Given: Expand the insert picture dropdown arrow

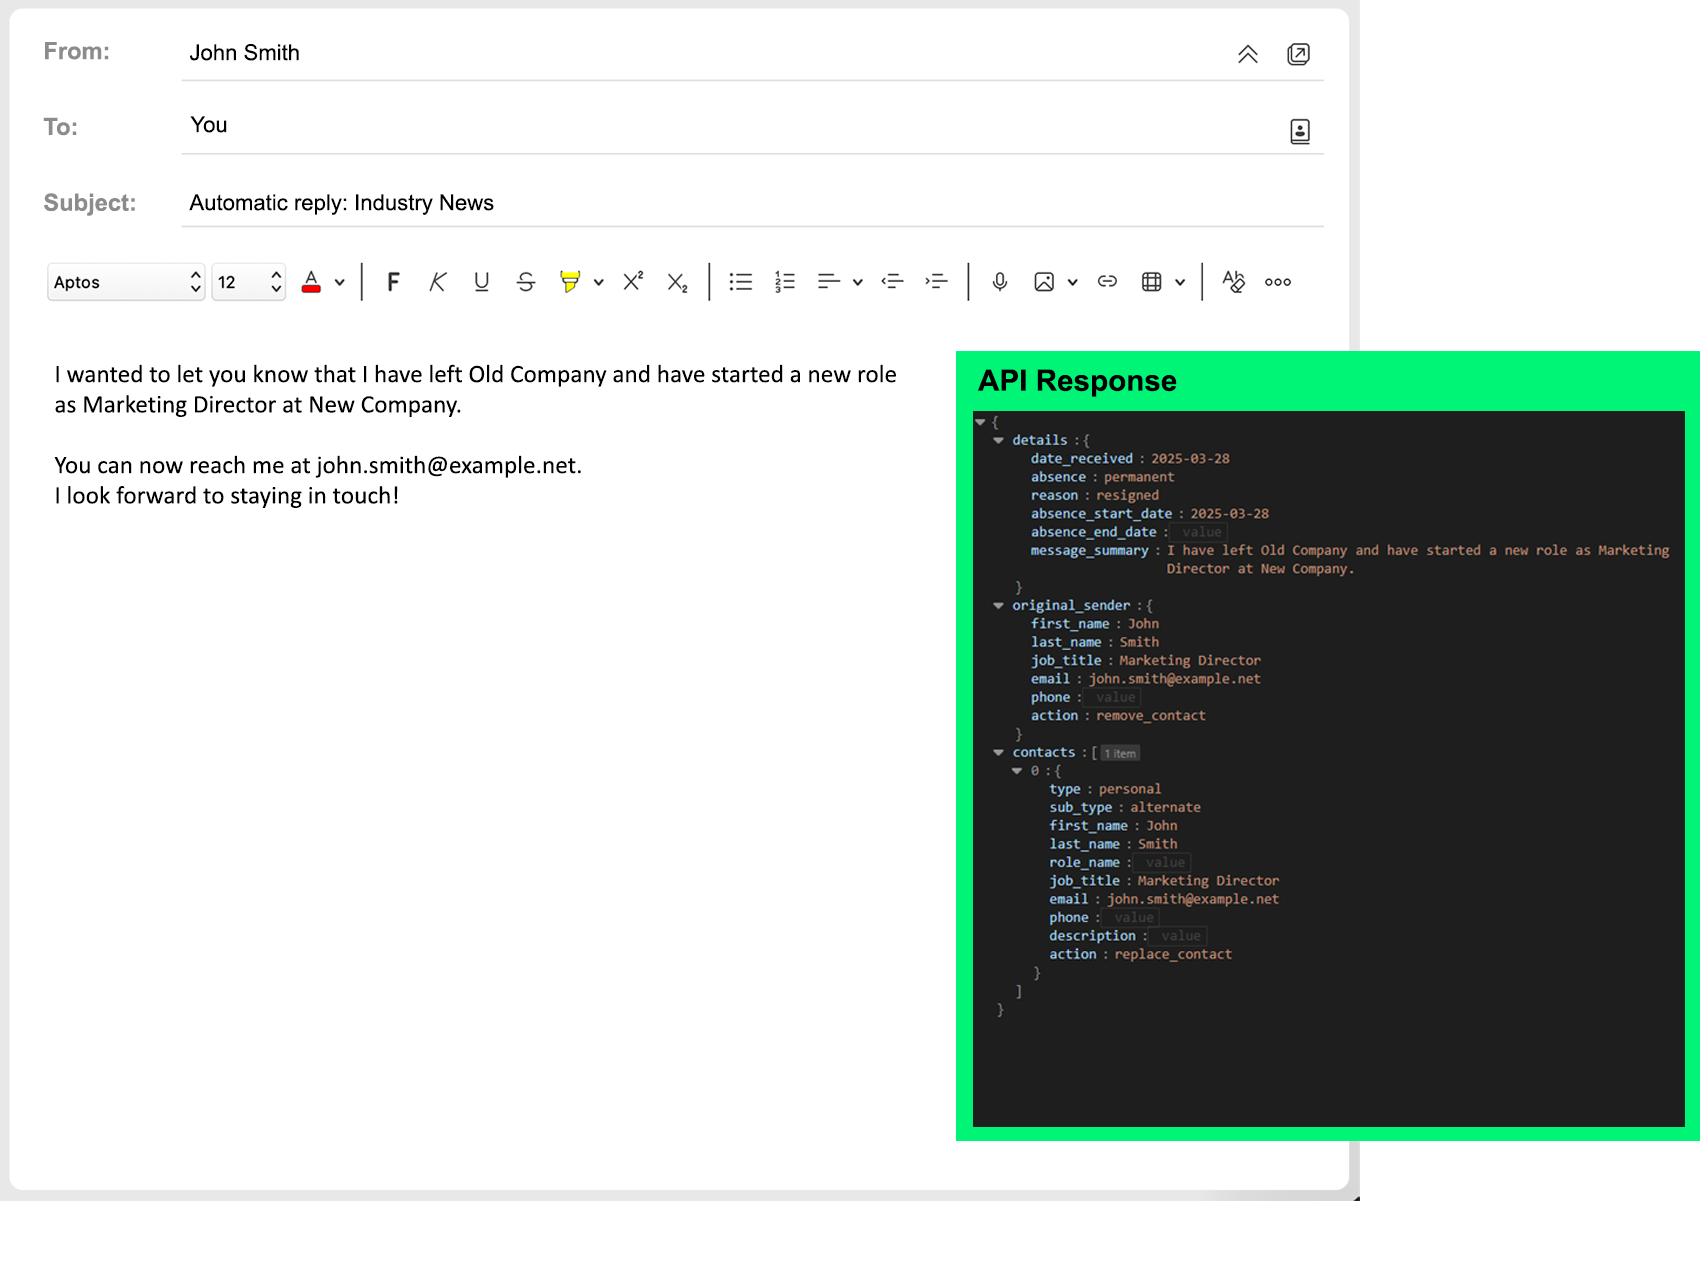Looking at the screenshot, I should (1072, 282).
